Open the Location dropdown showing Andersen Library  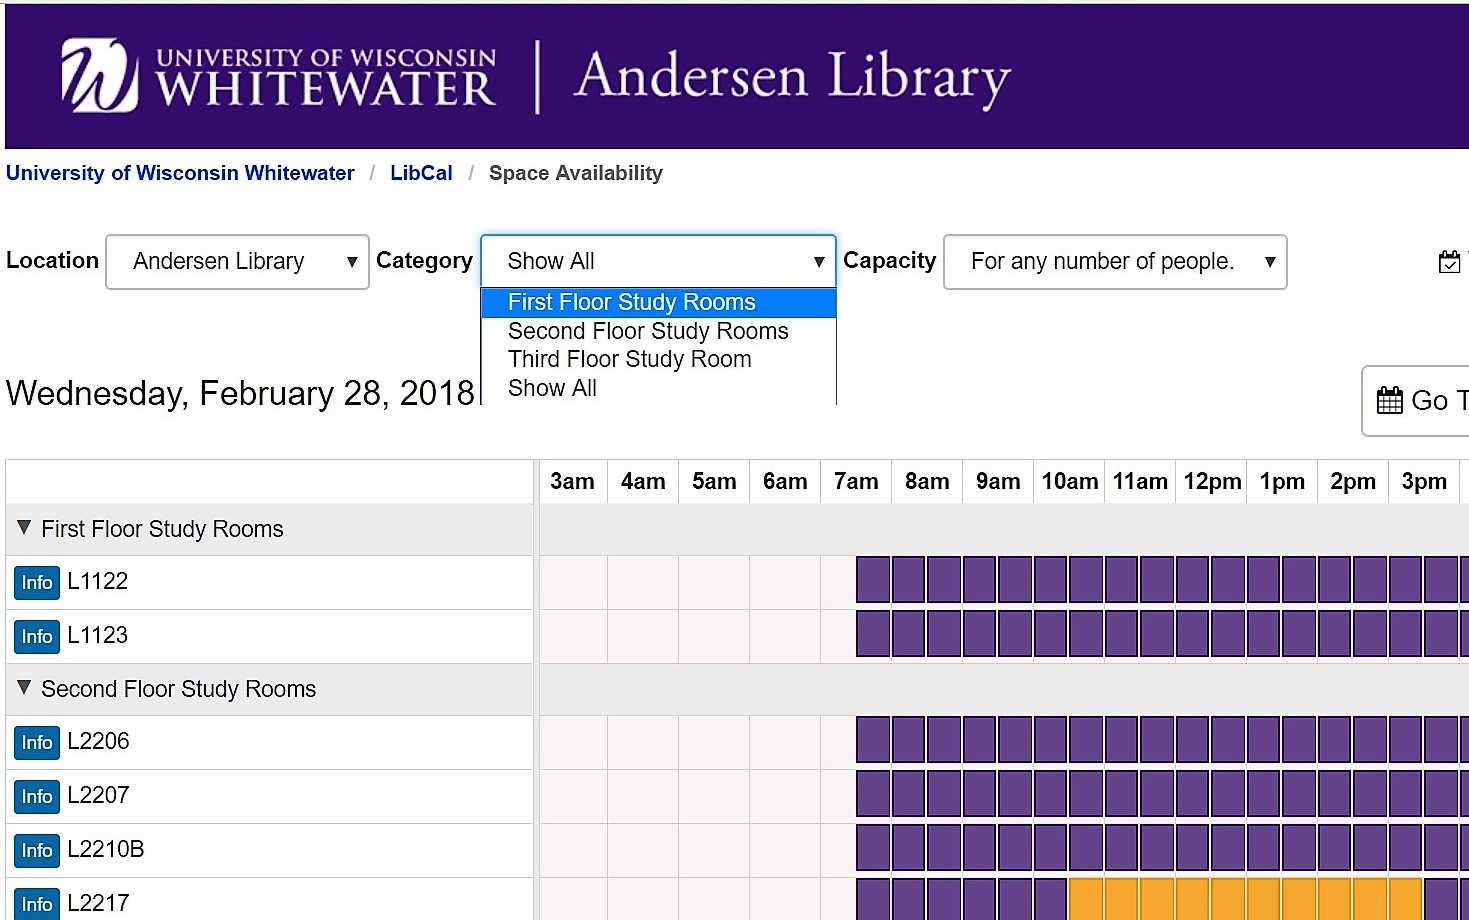[x=238, y=262]
